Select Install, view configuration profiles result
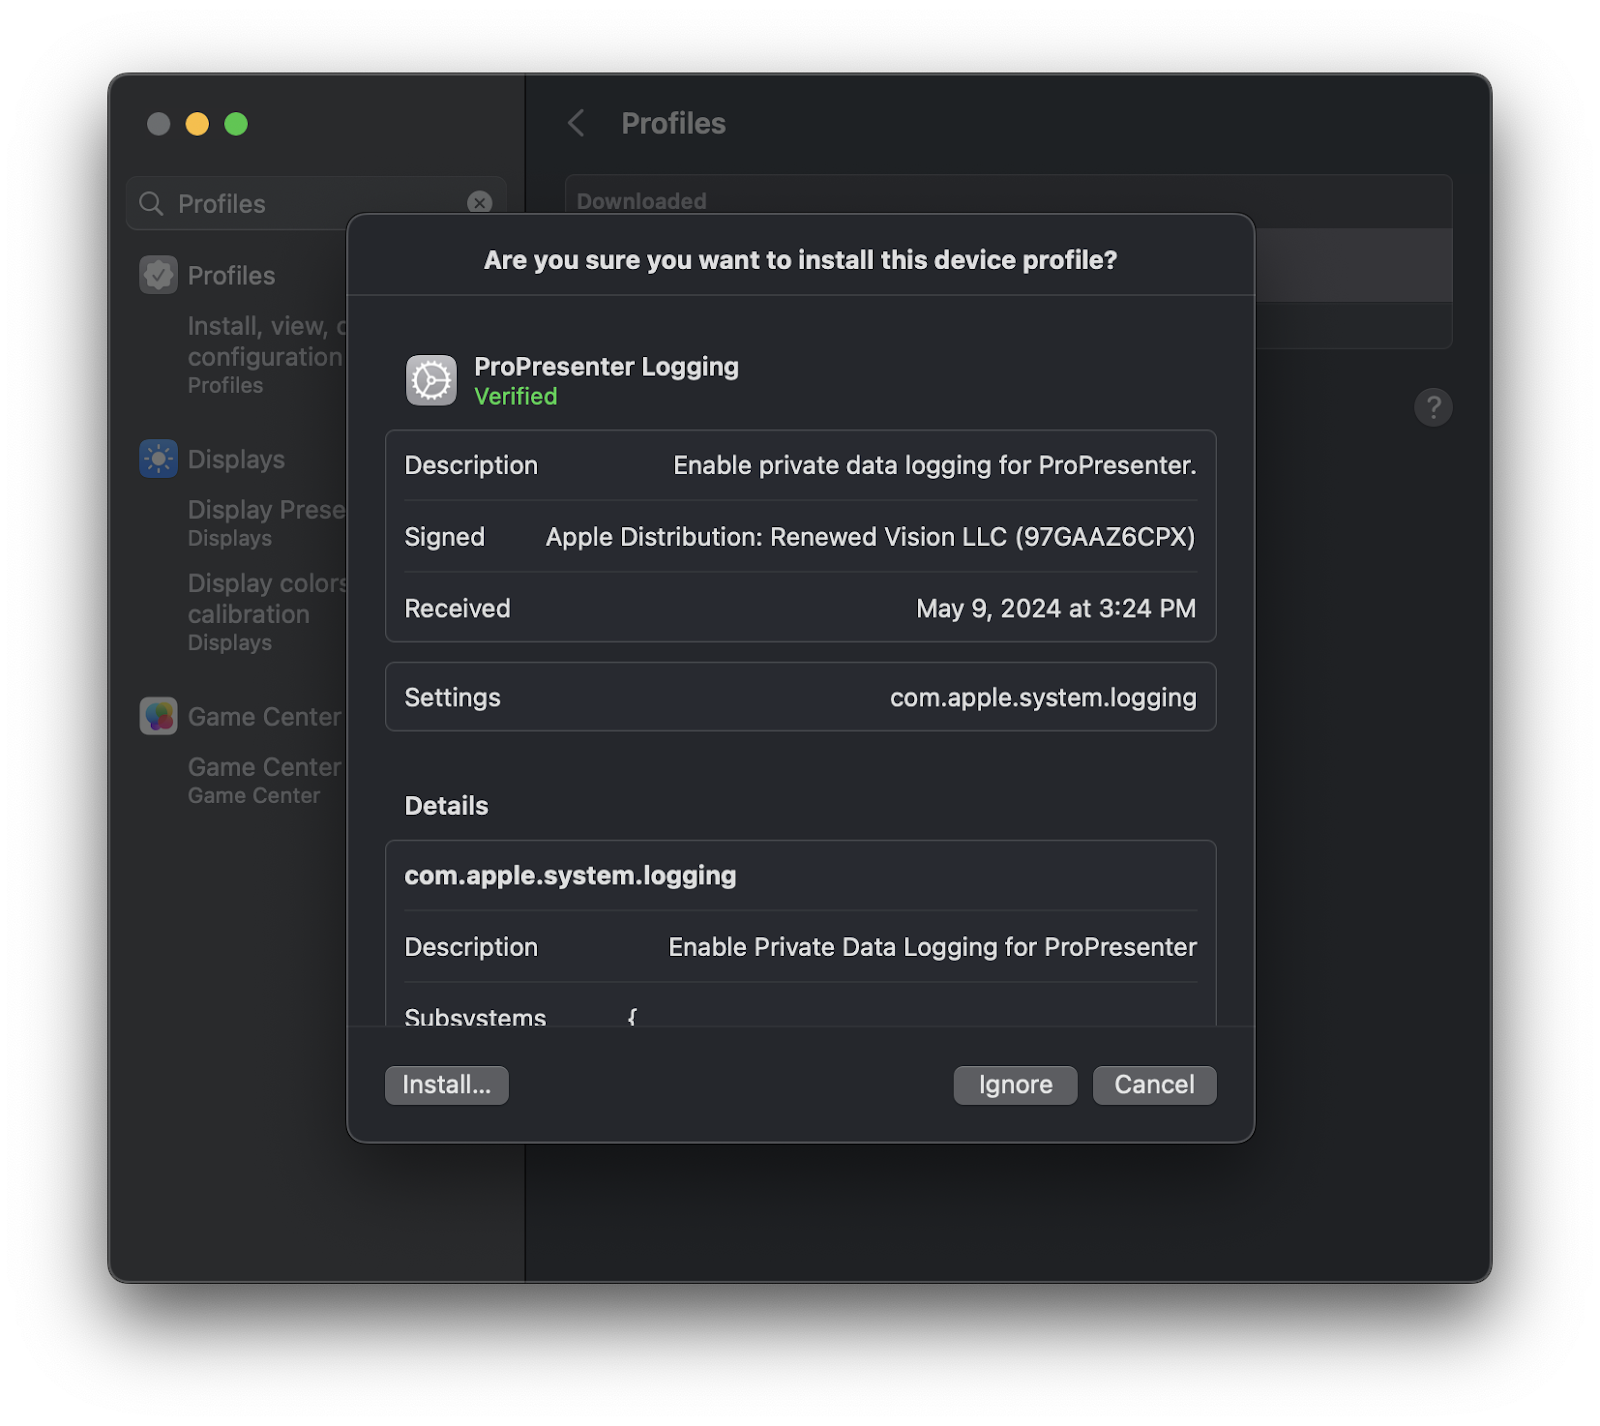Screen dimensions: 1600x1426 tap(267, 354)
